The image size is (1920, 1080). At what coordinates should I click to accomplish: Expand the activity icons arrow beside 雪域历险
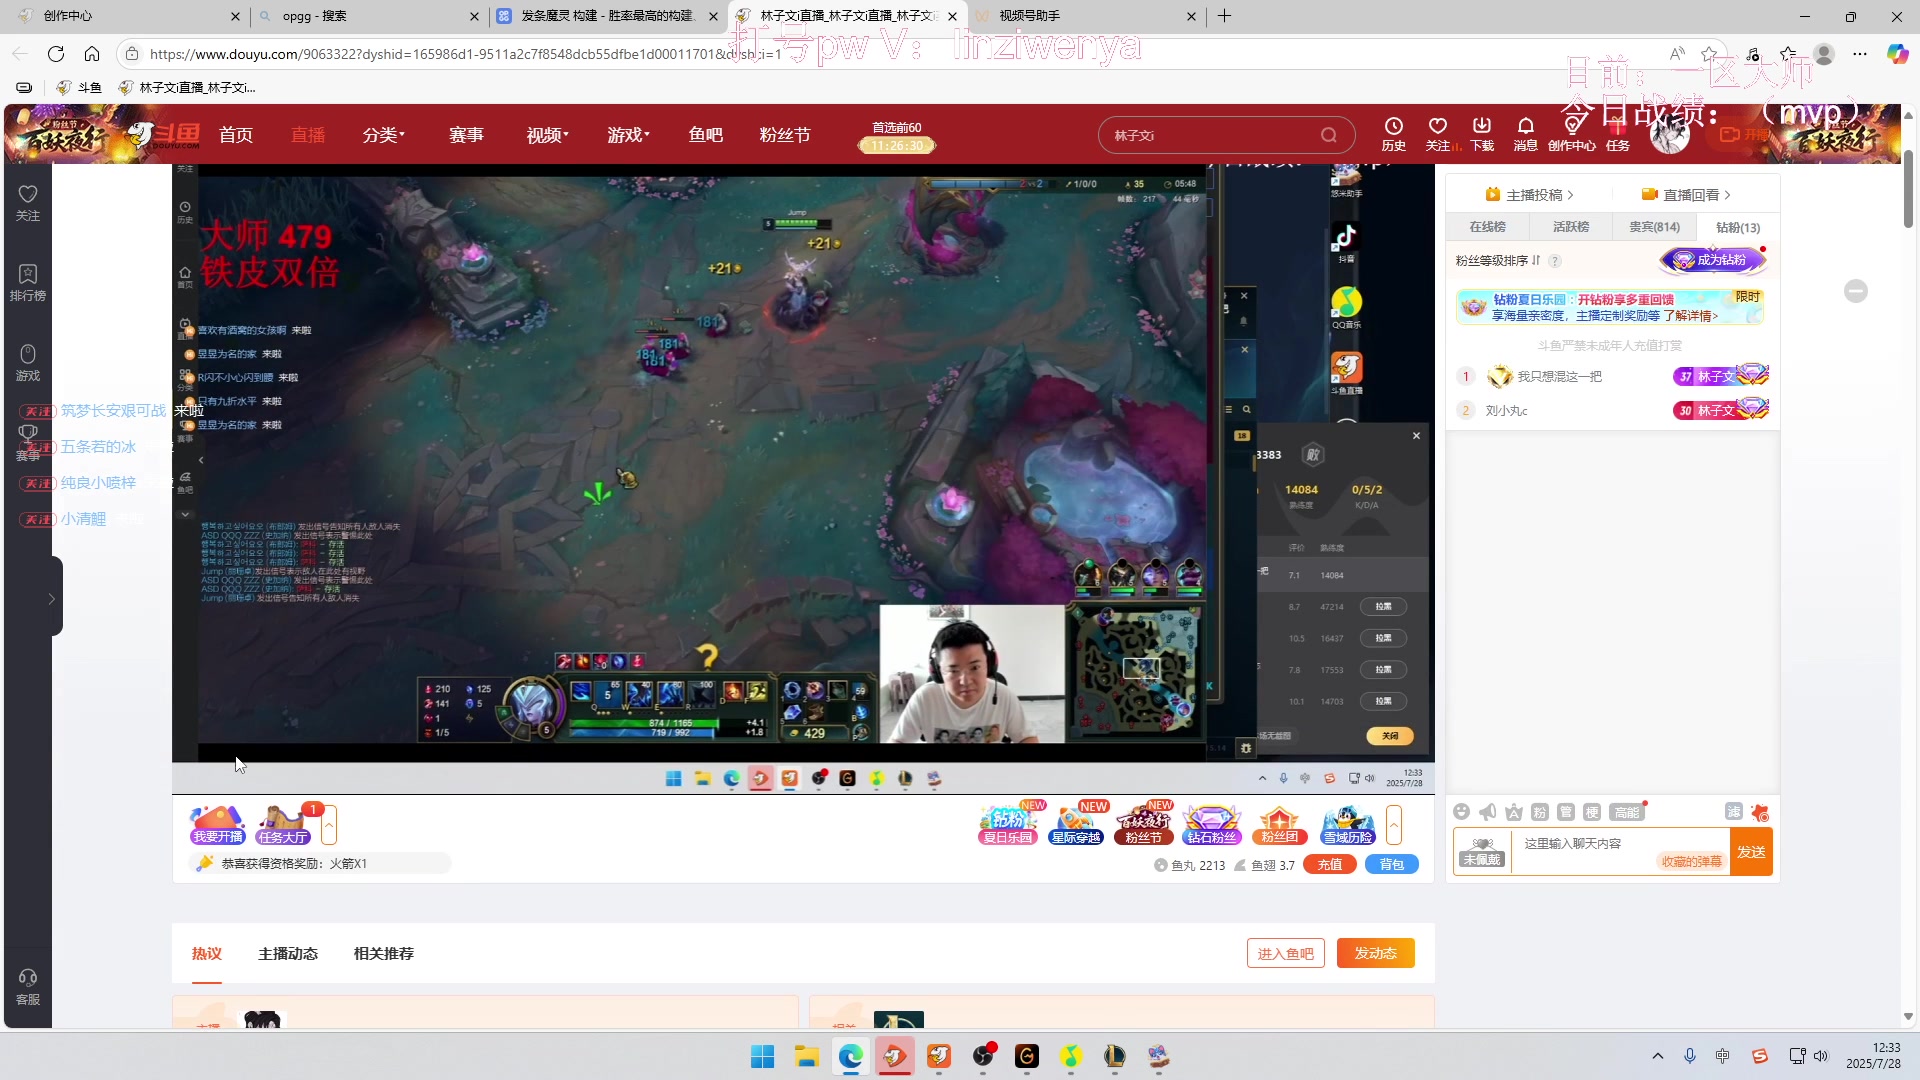1394,825
